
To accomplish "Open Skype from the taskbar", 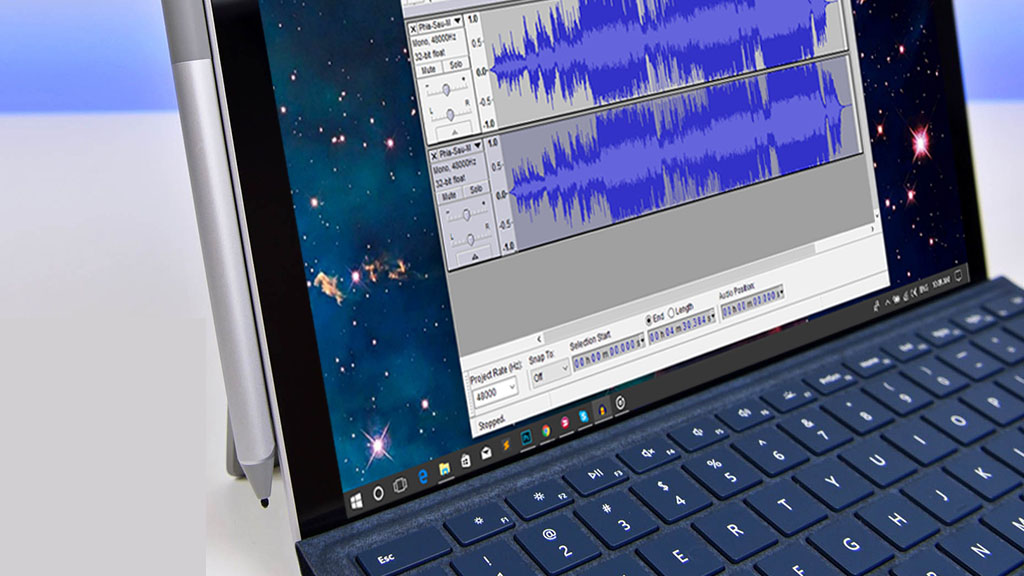I will pyautogui.click(x=583, y=417).
